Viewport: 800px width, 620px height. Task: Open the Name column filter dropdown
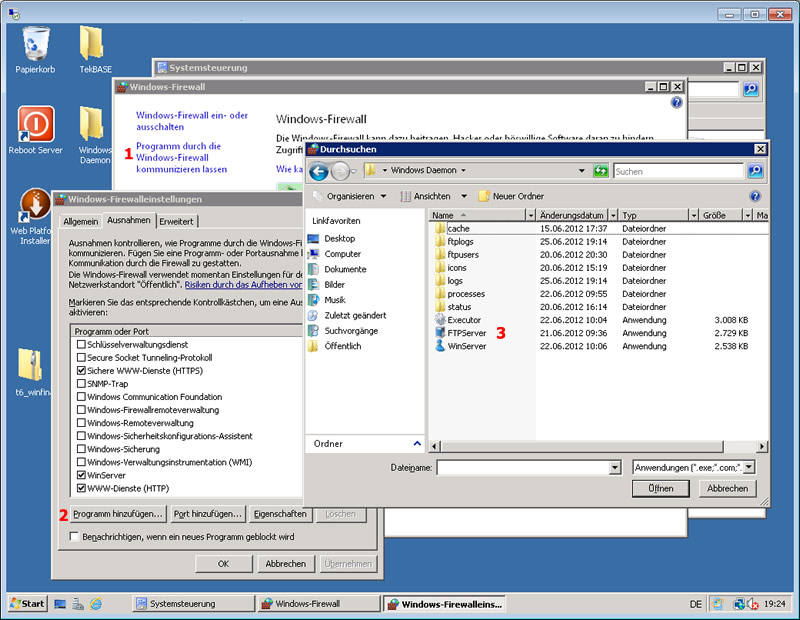tap(531, 215)
